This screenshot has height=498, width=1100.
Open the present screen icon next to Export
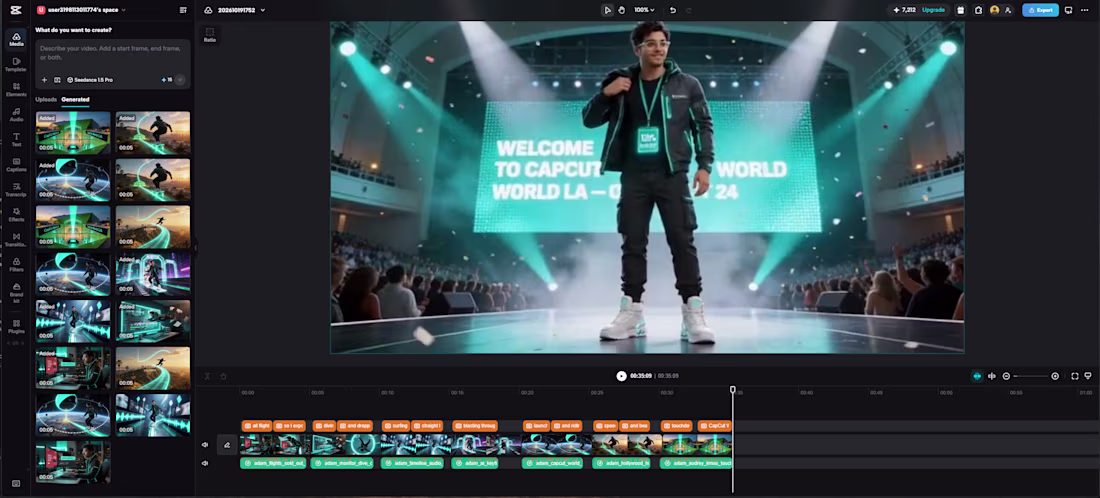point(1068,10)
